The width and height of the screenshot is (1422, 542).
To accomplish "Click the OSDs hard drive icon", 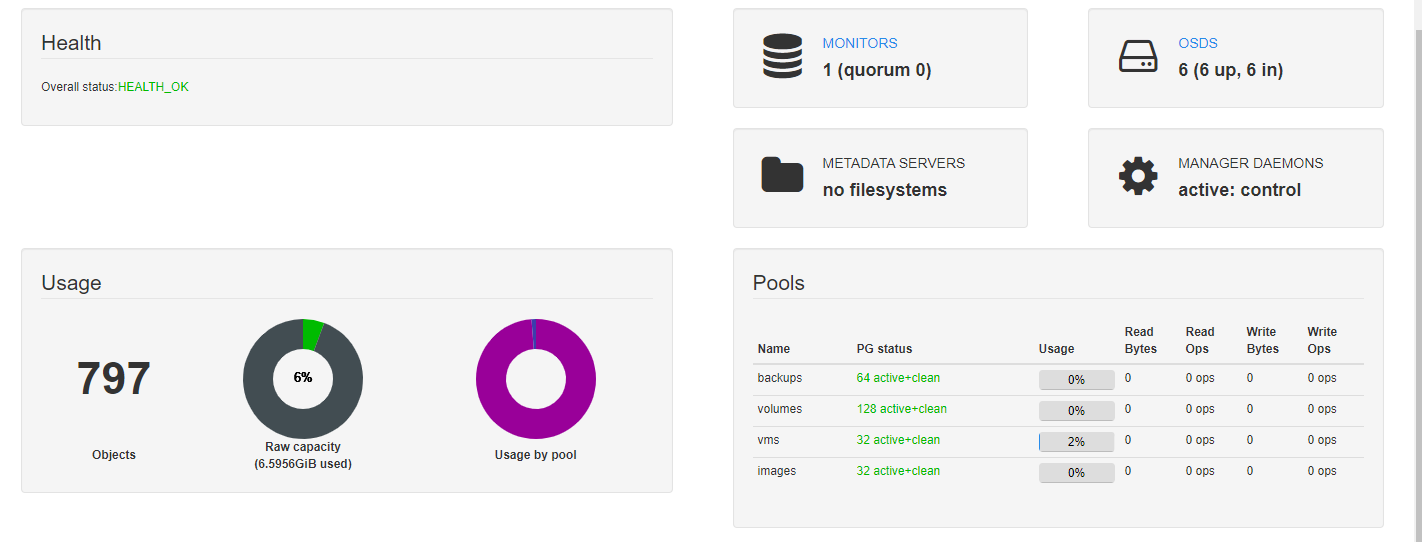I will 1138,57.
